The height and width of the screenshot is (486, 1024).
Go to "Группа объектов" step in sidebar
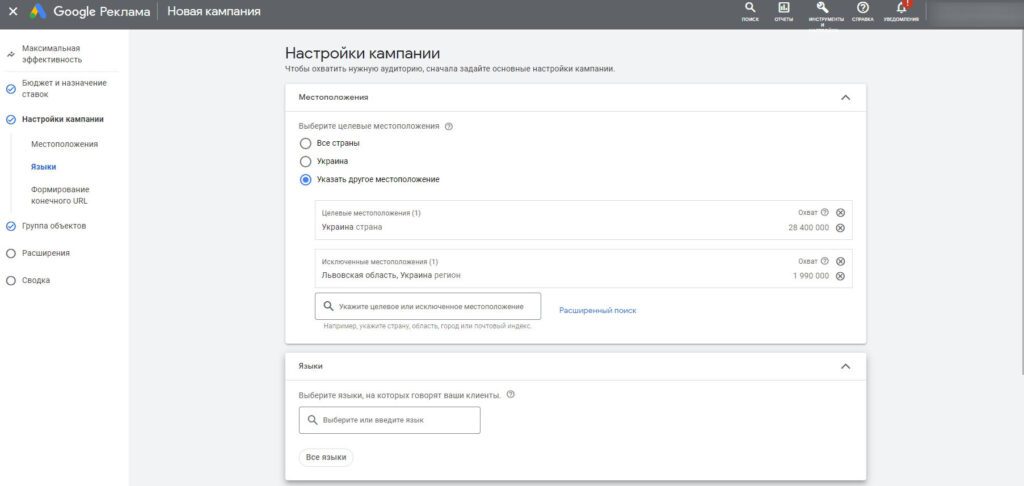(54, 226)
